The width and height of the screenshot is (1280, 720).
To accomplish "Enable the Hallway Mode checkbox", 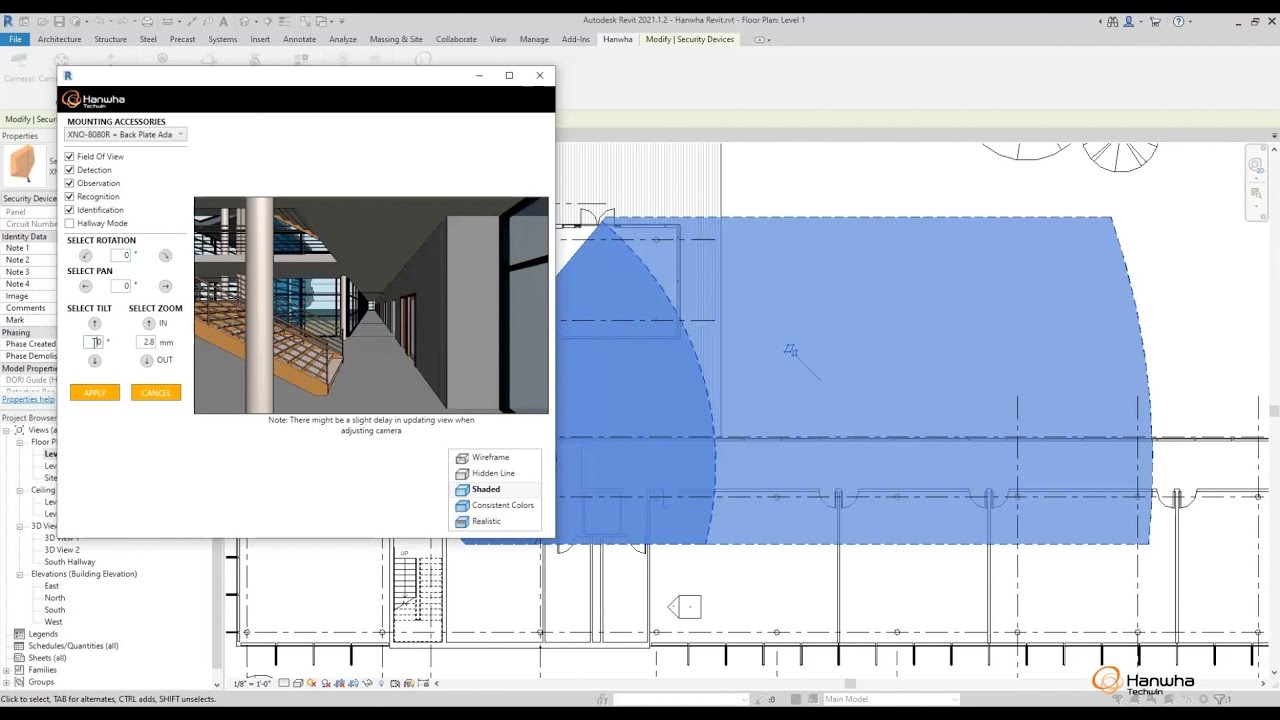I will coord(70,223).
